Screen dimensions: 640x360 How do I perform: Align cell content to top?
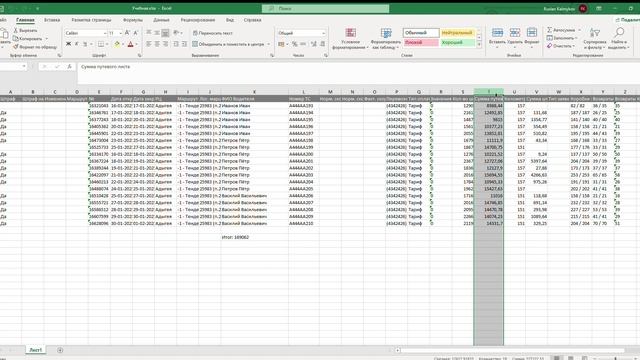tap(149, 33)
